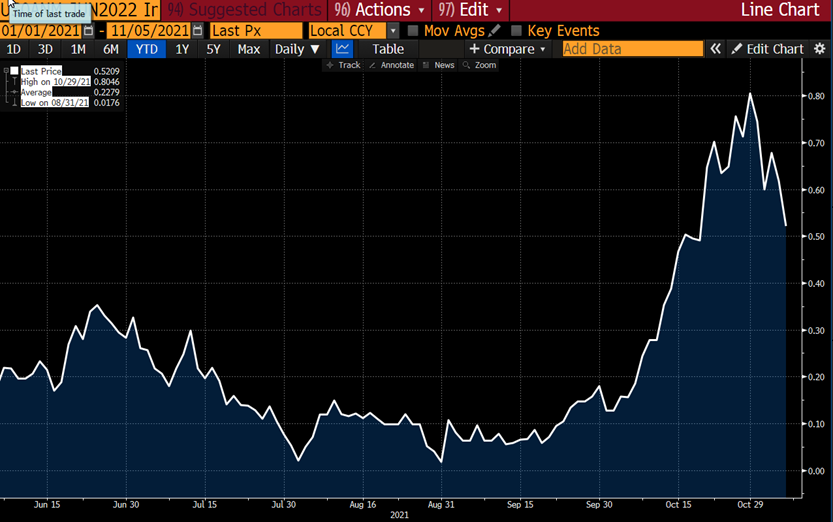Screen dimensions: 833x522
Task: Expand the Local CCY dropdown
Action: point(392,31)
